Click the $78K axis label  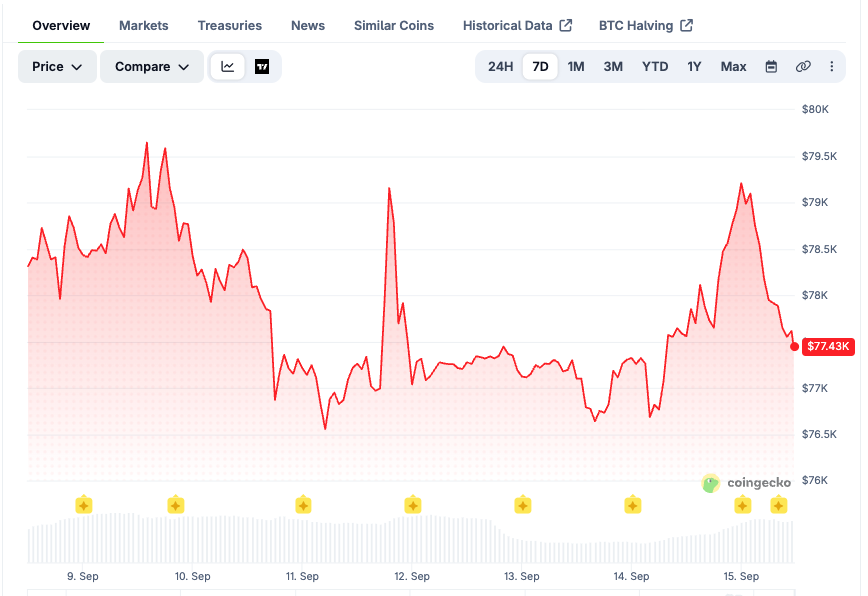(x=815, y=295)
